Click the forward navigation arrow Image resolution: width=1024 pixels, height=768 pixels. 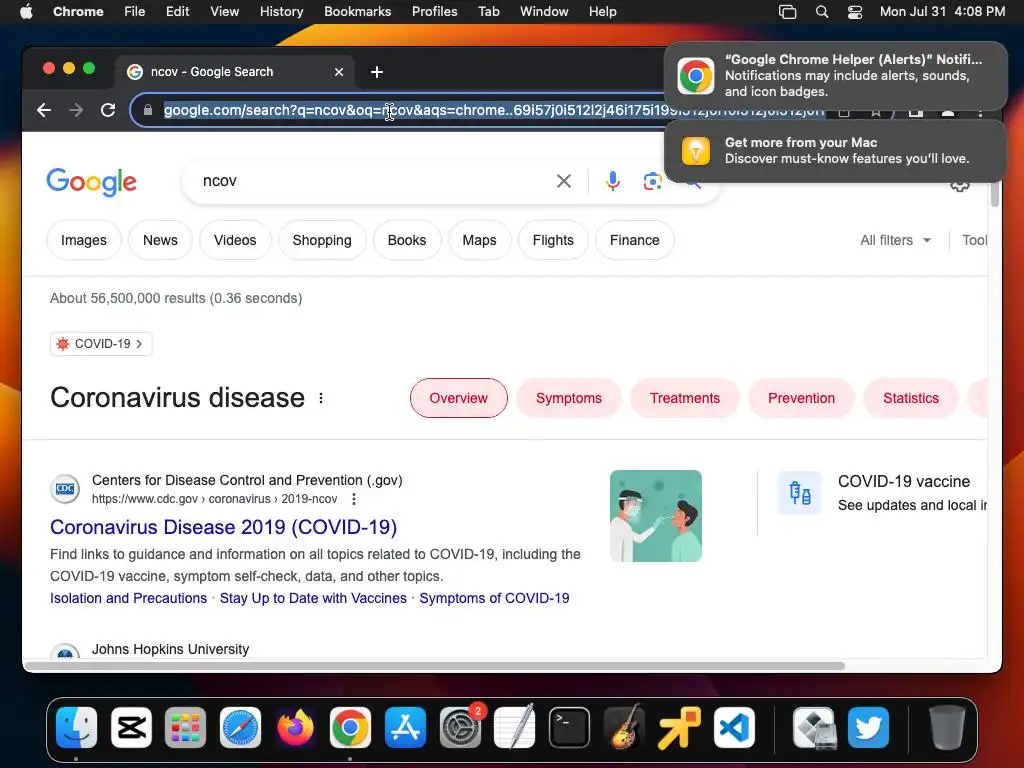click(x=76, y=110)
